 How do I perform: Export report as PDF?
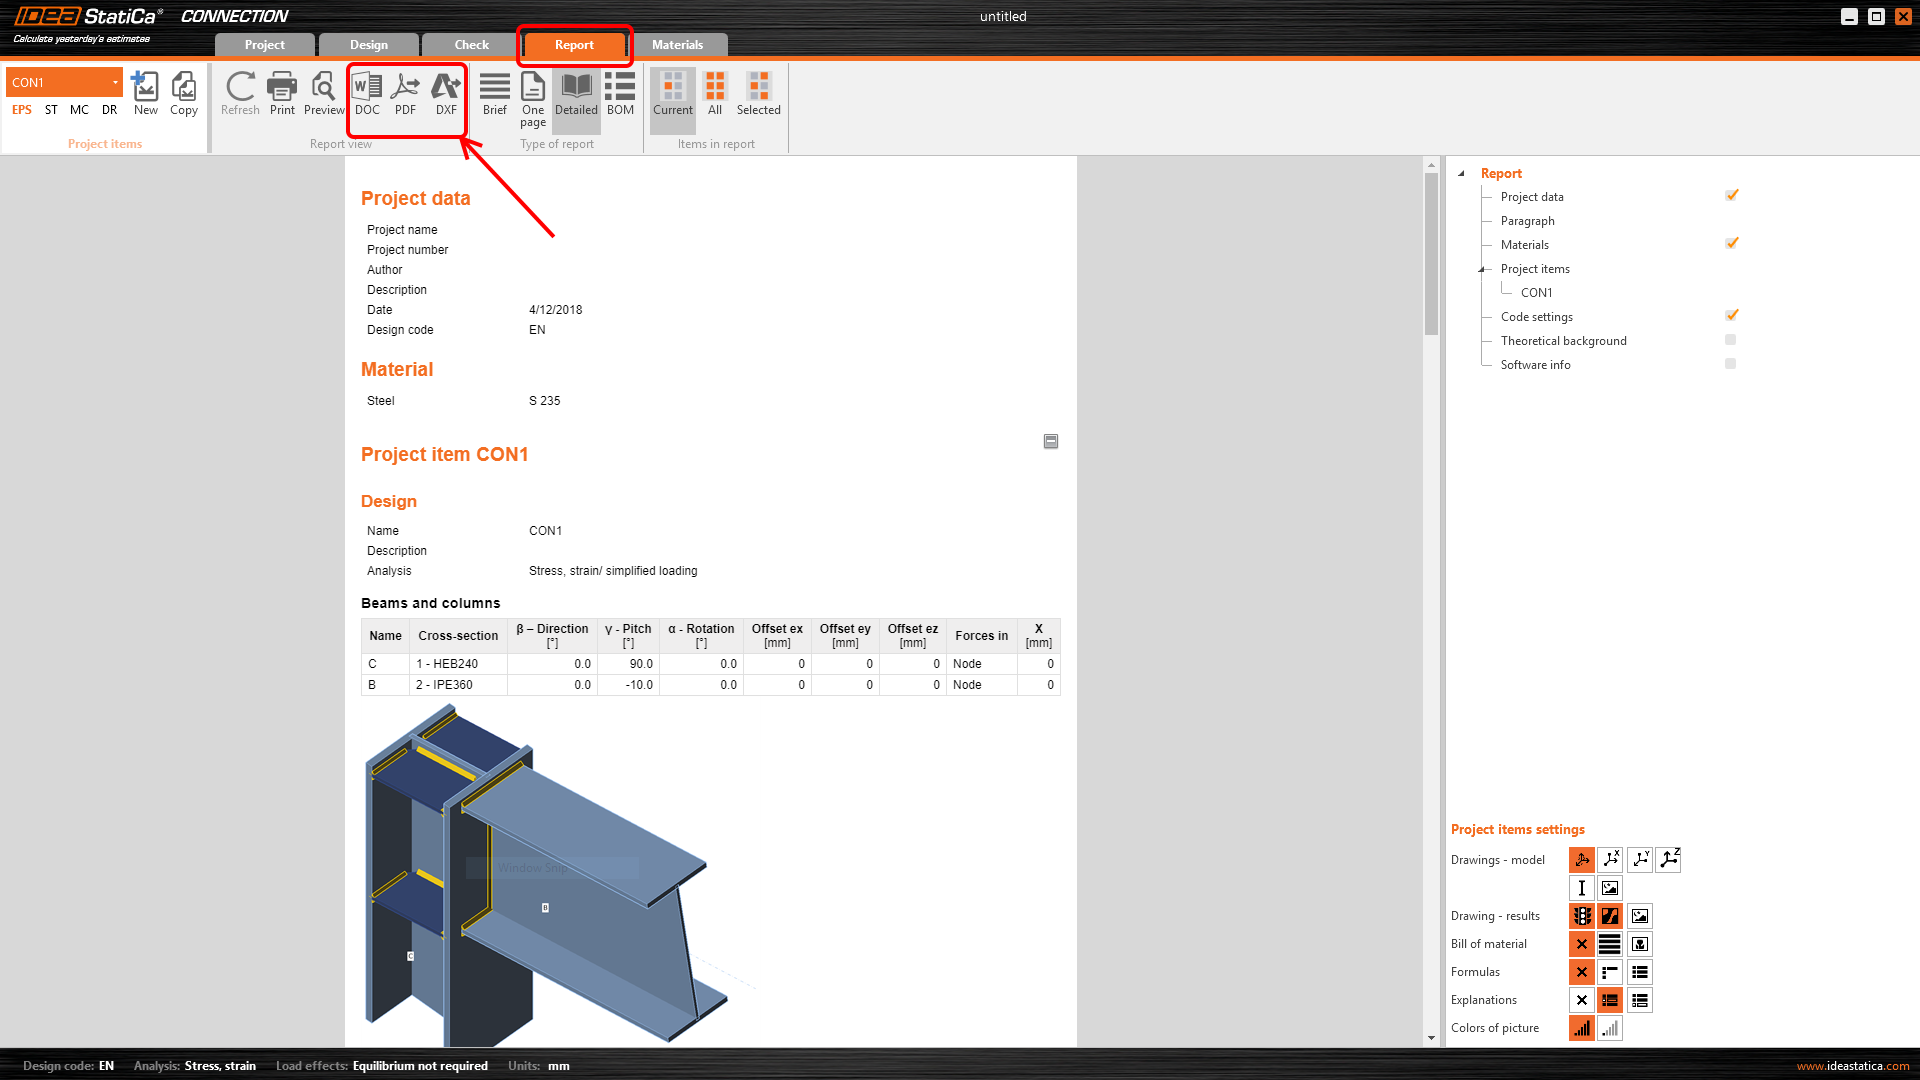click(405, 94)
